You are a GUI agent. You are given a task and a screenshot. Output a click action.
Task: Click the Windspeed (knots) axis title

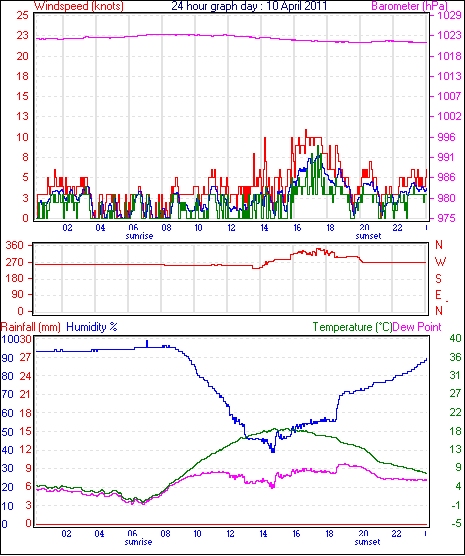tap(79, 6)
